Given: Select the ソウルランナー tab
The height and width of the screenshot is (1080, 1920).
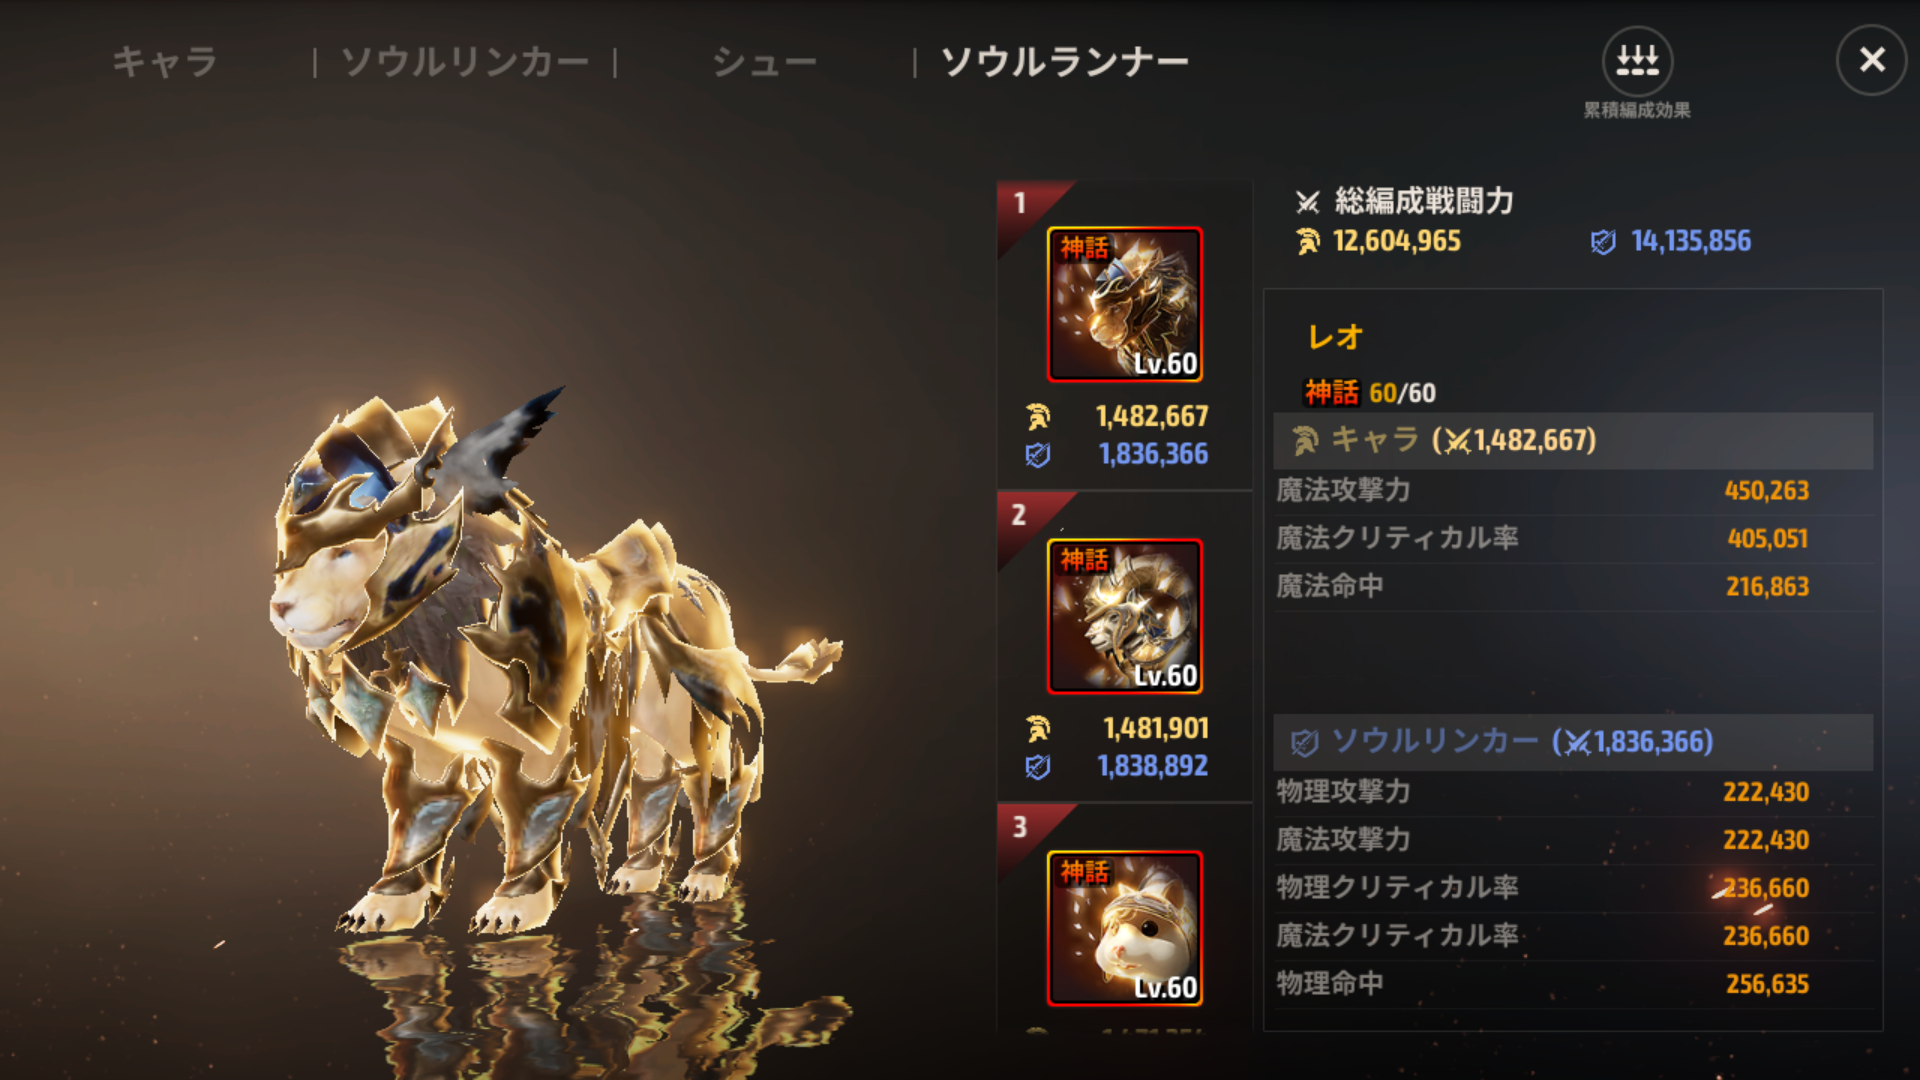Looking at the screenshot, I should pyautogui.click(x=1065, y=62).
